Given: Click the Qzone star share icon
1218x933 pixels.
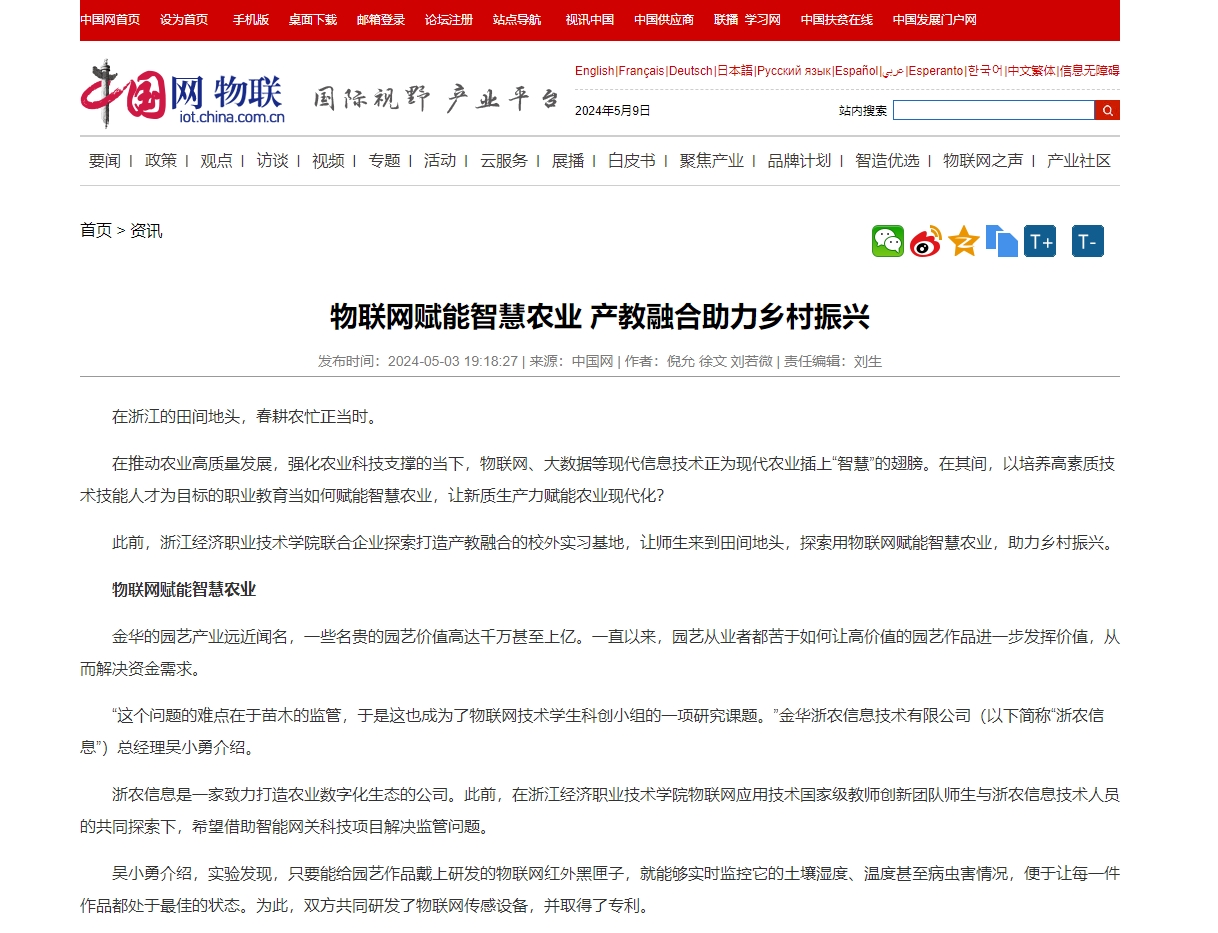Looking at the screenshot, I should (964, 241).
